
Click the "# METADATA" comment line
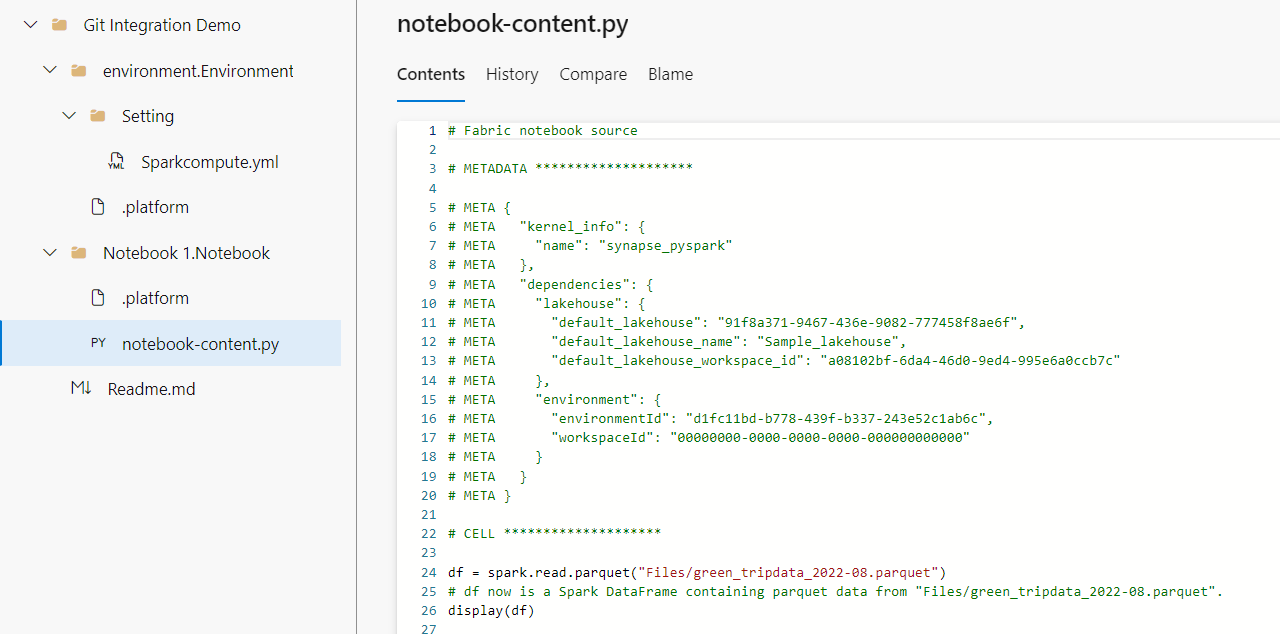(570, 169)
